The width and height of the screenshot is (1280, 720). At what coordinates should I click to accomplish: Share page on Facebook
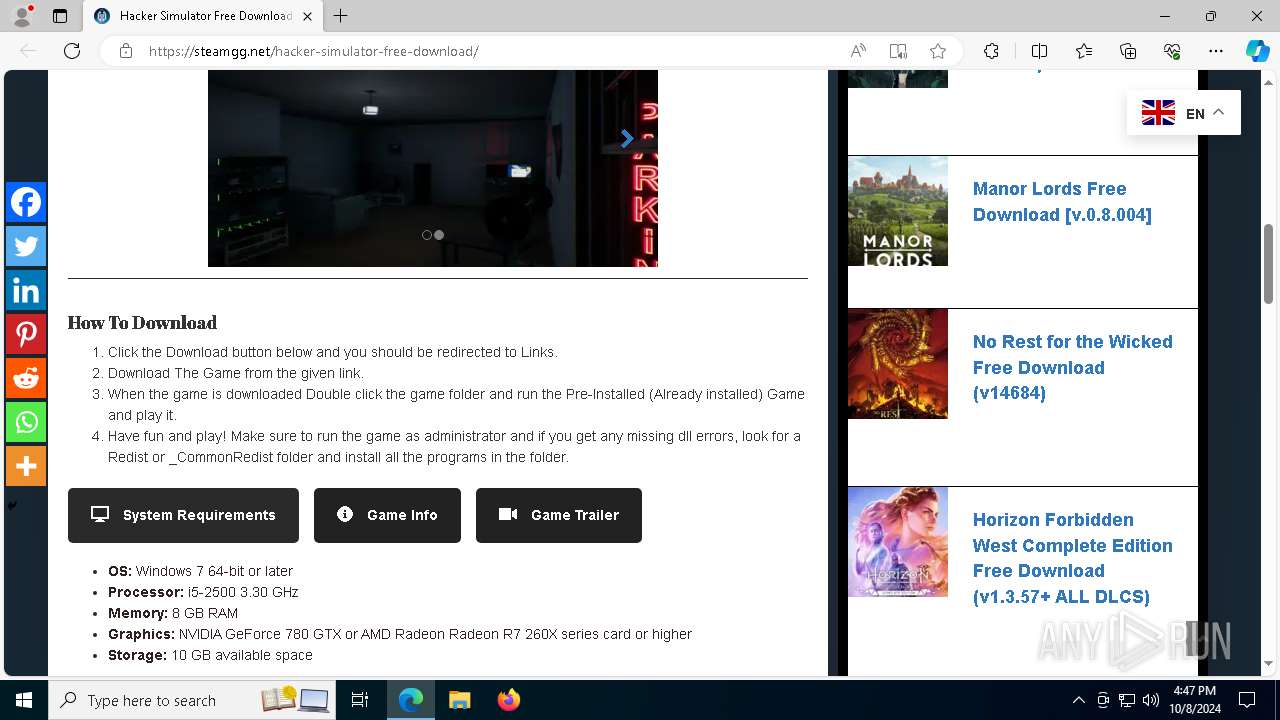point(26,202)
